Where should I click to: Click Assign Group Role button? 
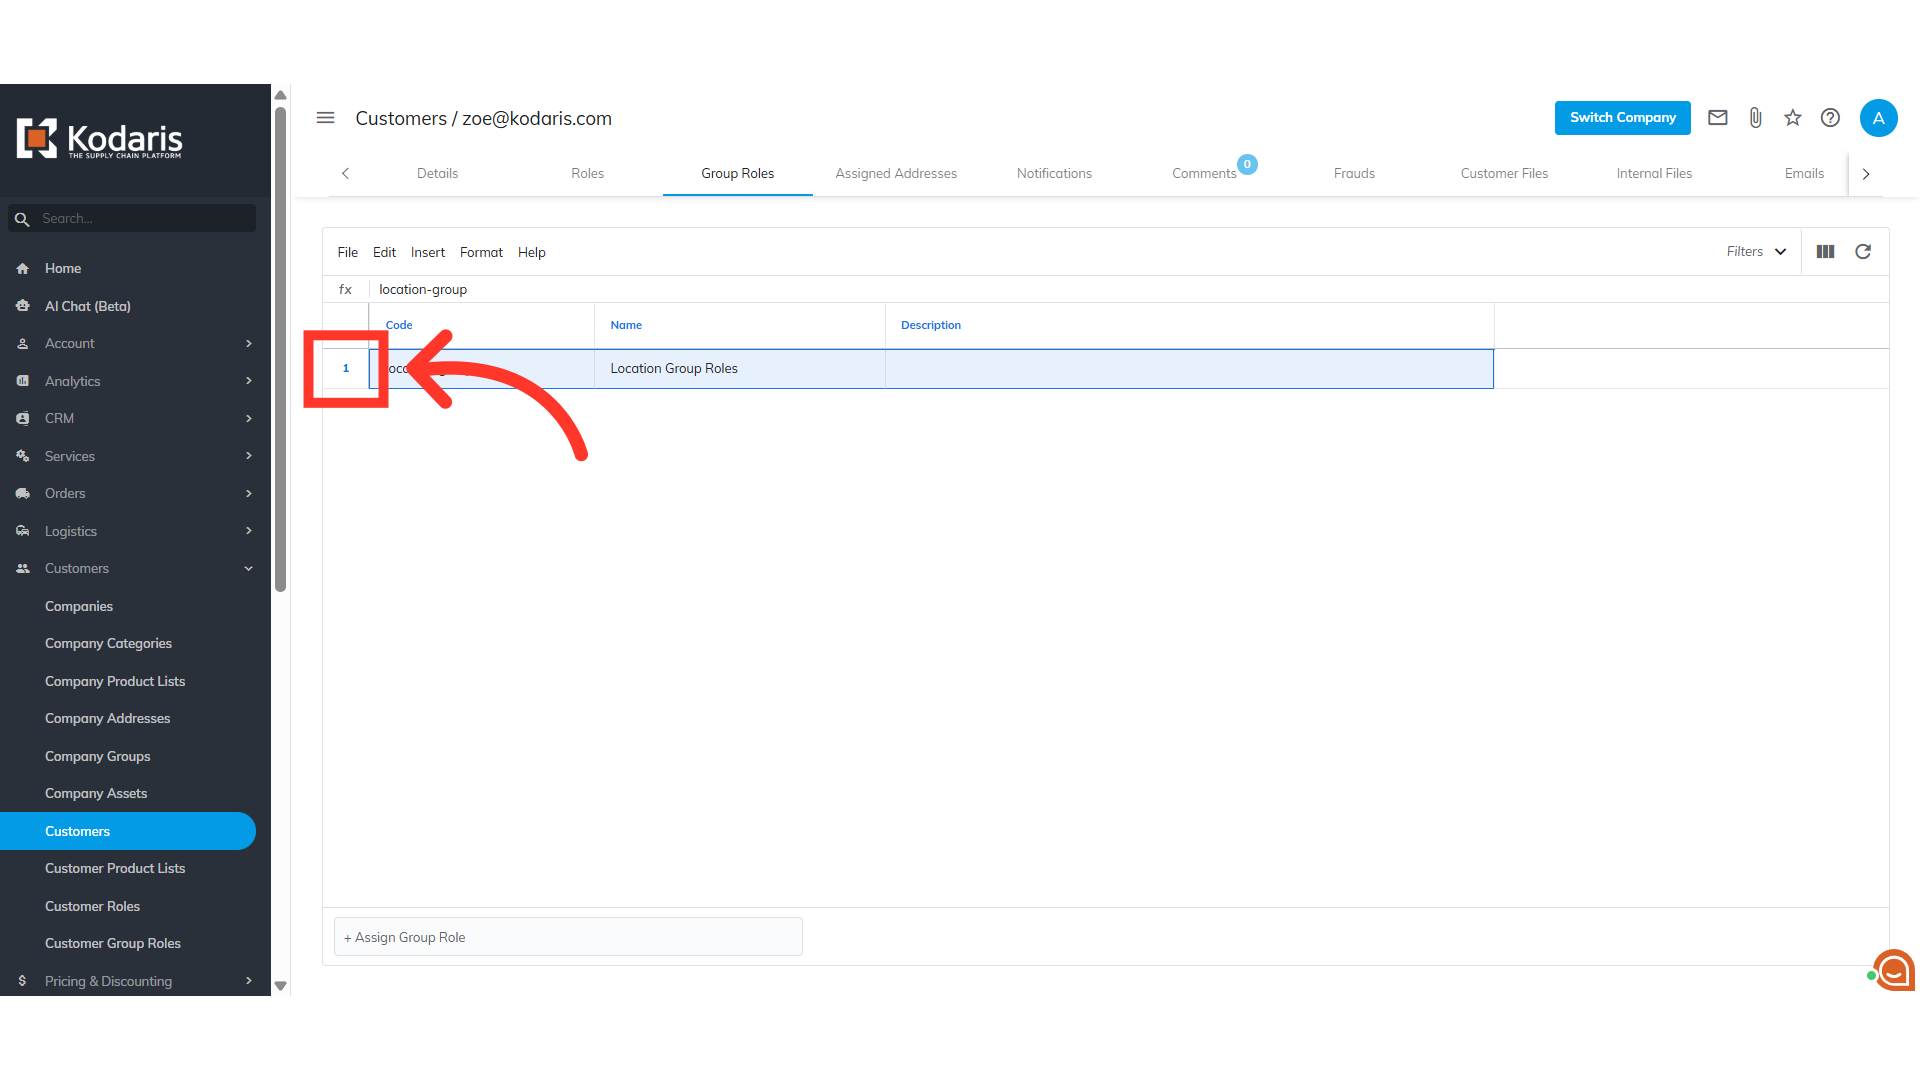click(x=567, y=937)
